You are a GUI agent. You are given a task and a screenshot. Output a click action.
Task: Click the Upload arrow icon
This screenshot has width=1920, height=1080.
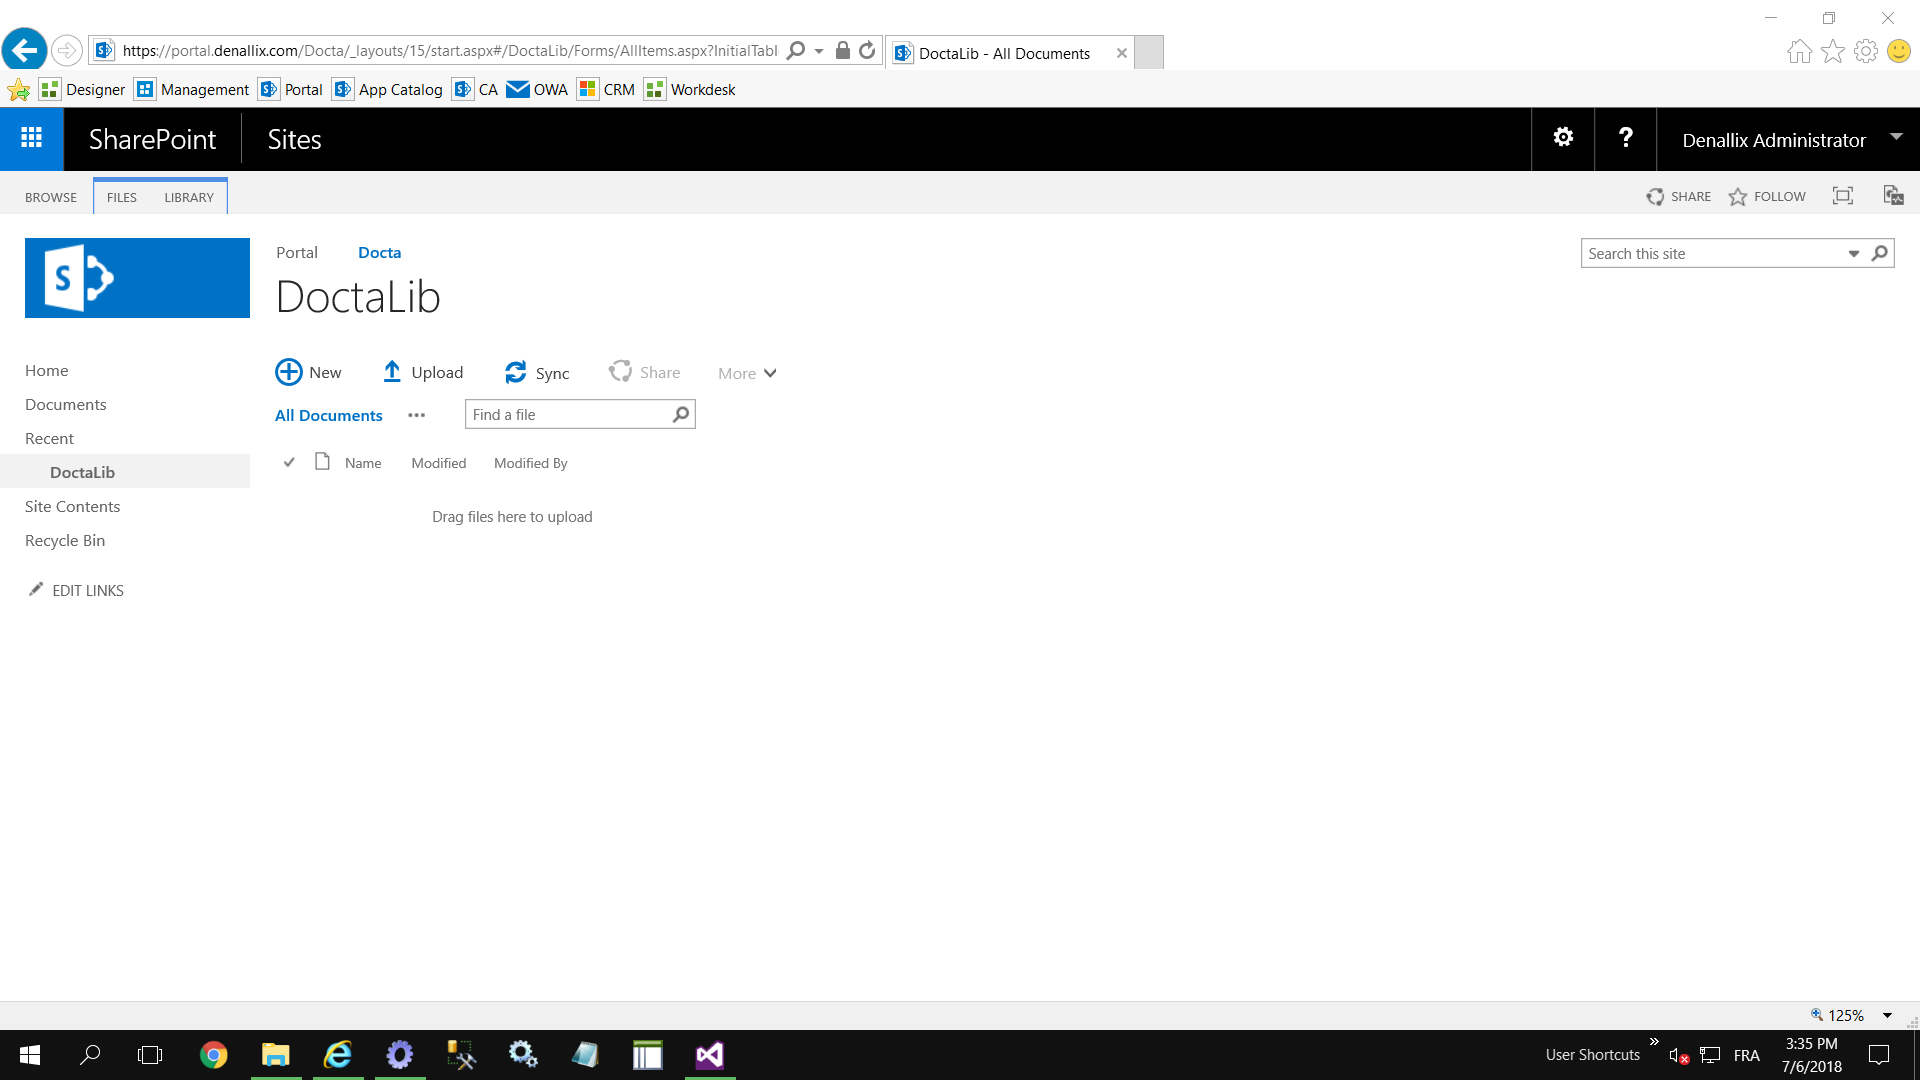[393, 371]
